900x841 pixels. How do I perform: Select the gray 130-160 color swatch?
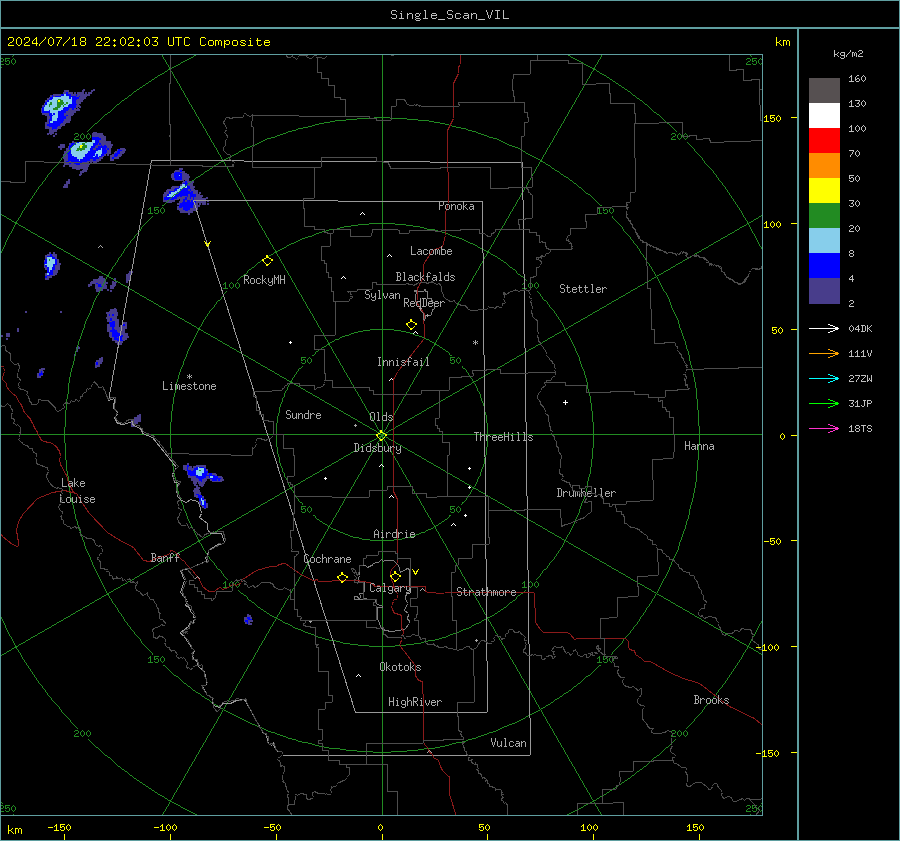tap(824, 91)
